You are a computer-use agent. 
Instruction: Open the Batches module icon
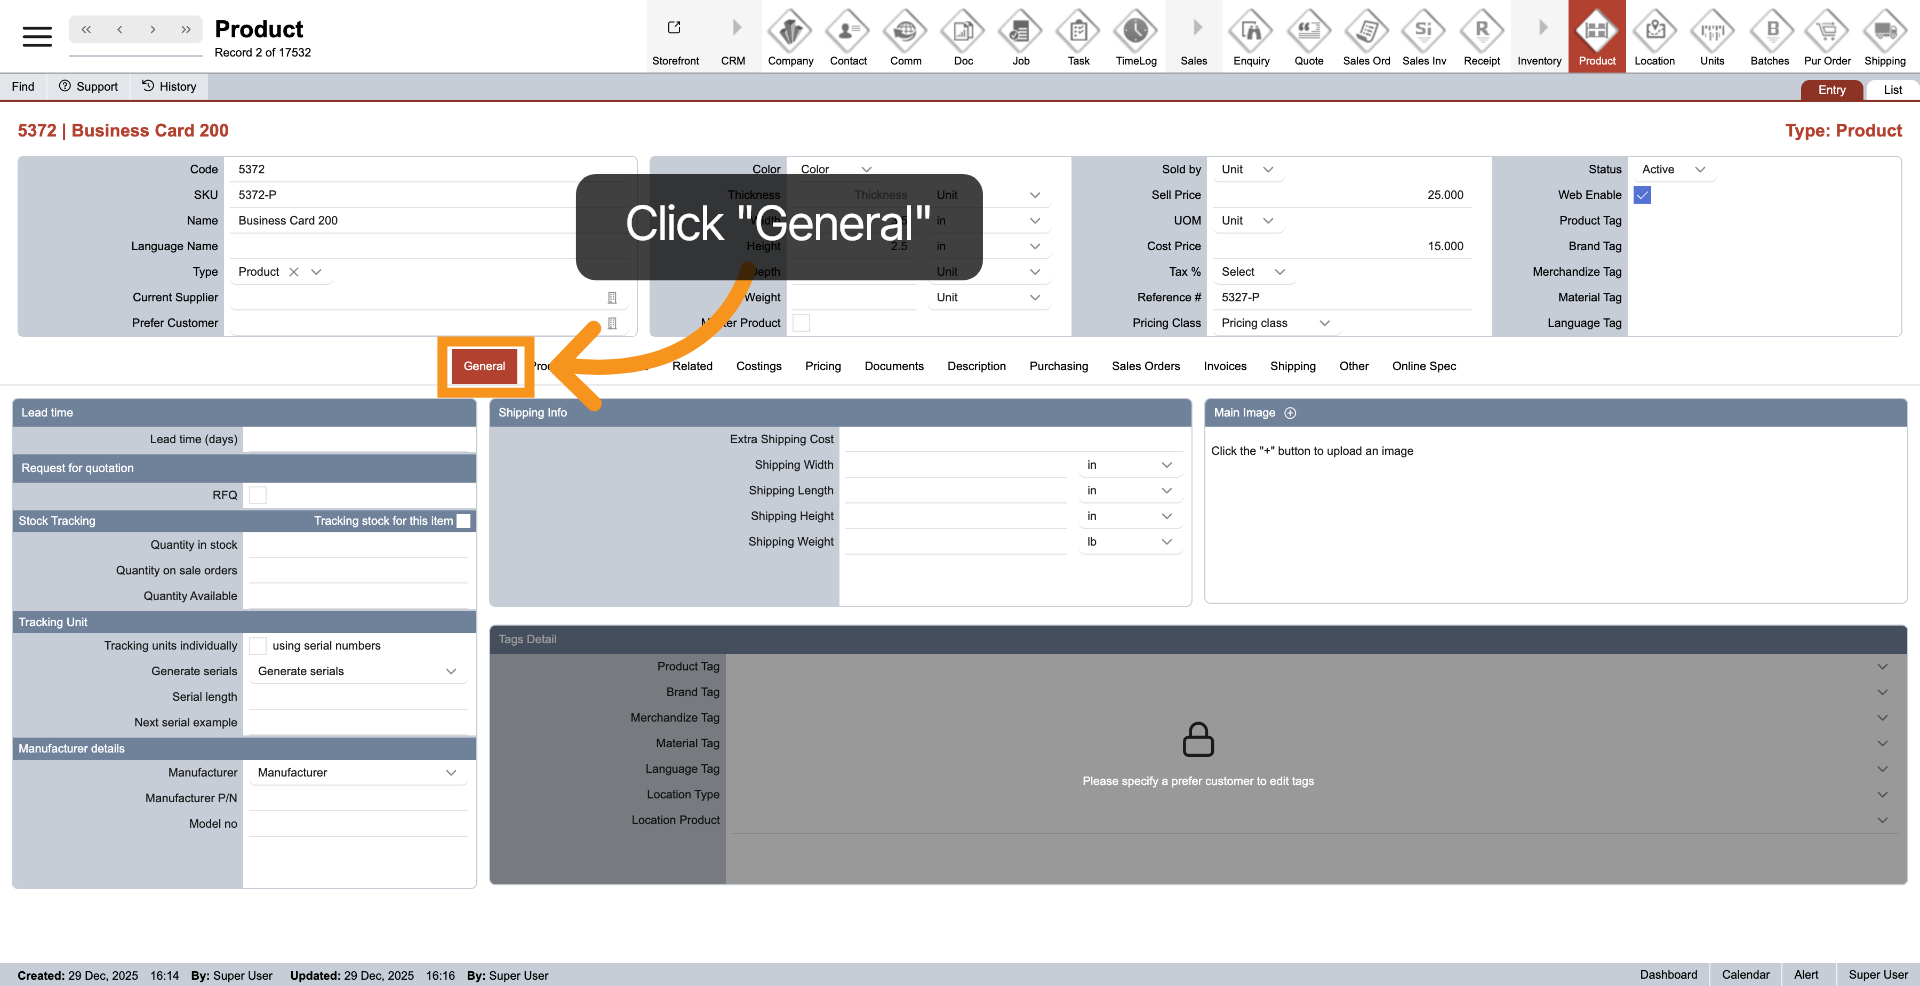[x=1769, y=33]
